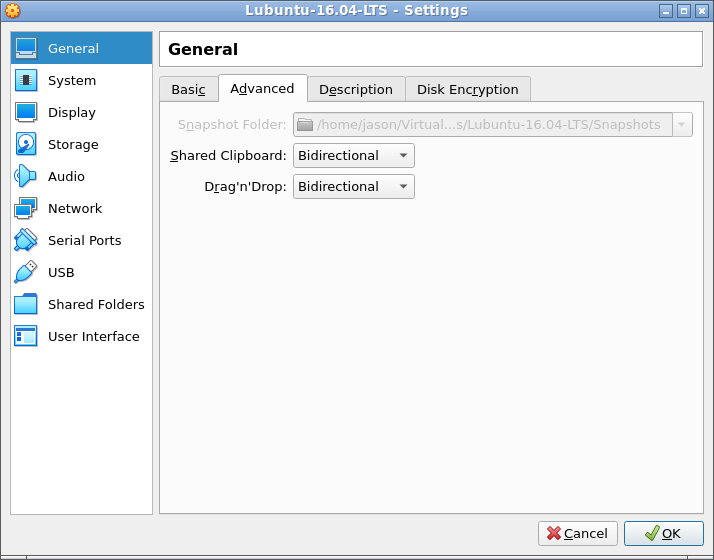Expand the Shared Clipboard dropdown

(x=354, y=156)
